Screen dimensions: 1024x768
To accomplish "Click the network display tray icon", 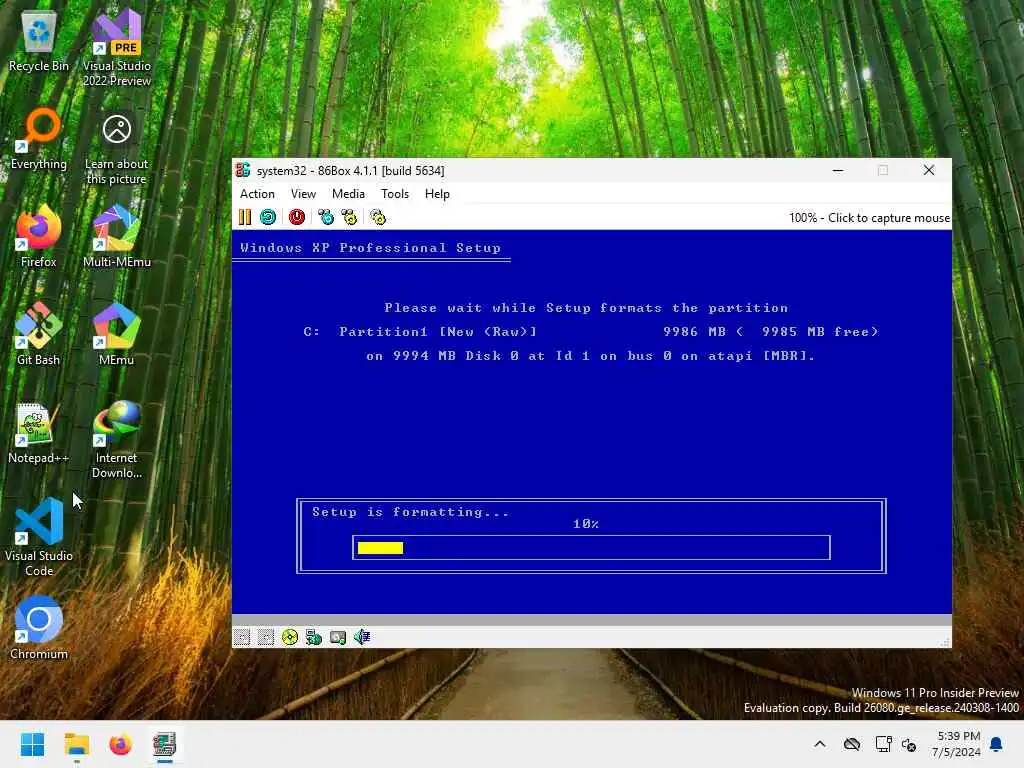I will 884,744.
